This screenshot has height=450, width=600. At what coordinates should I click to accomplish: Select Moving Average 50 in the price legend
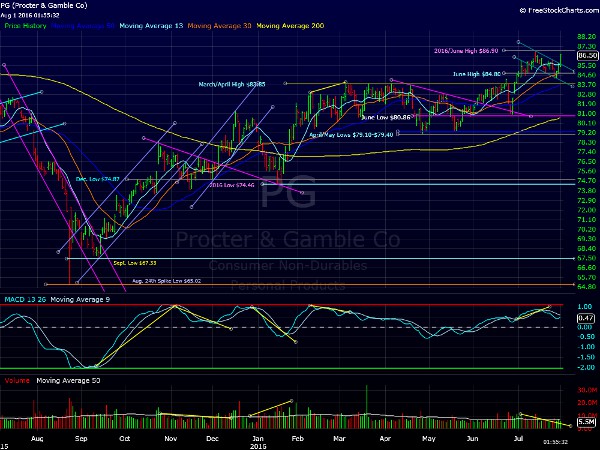point(83,26)
